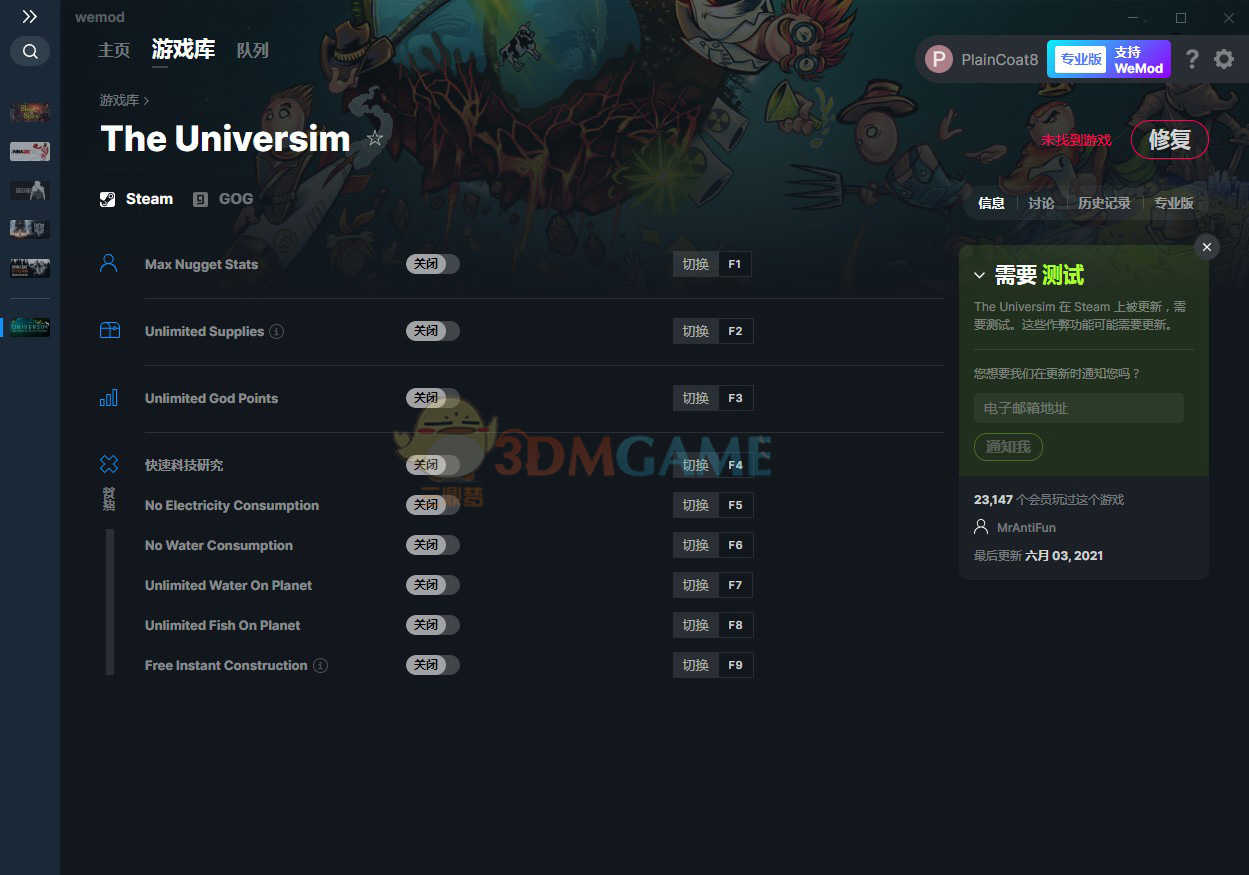Show info icon beside Unlimited Supplies

[x=277, y=331]
